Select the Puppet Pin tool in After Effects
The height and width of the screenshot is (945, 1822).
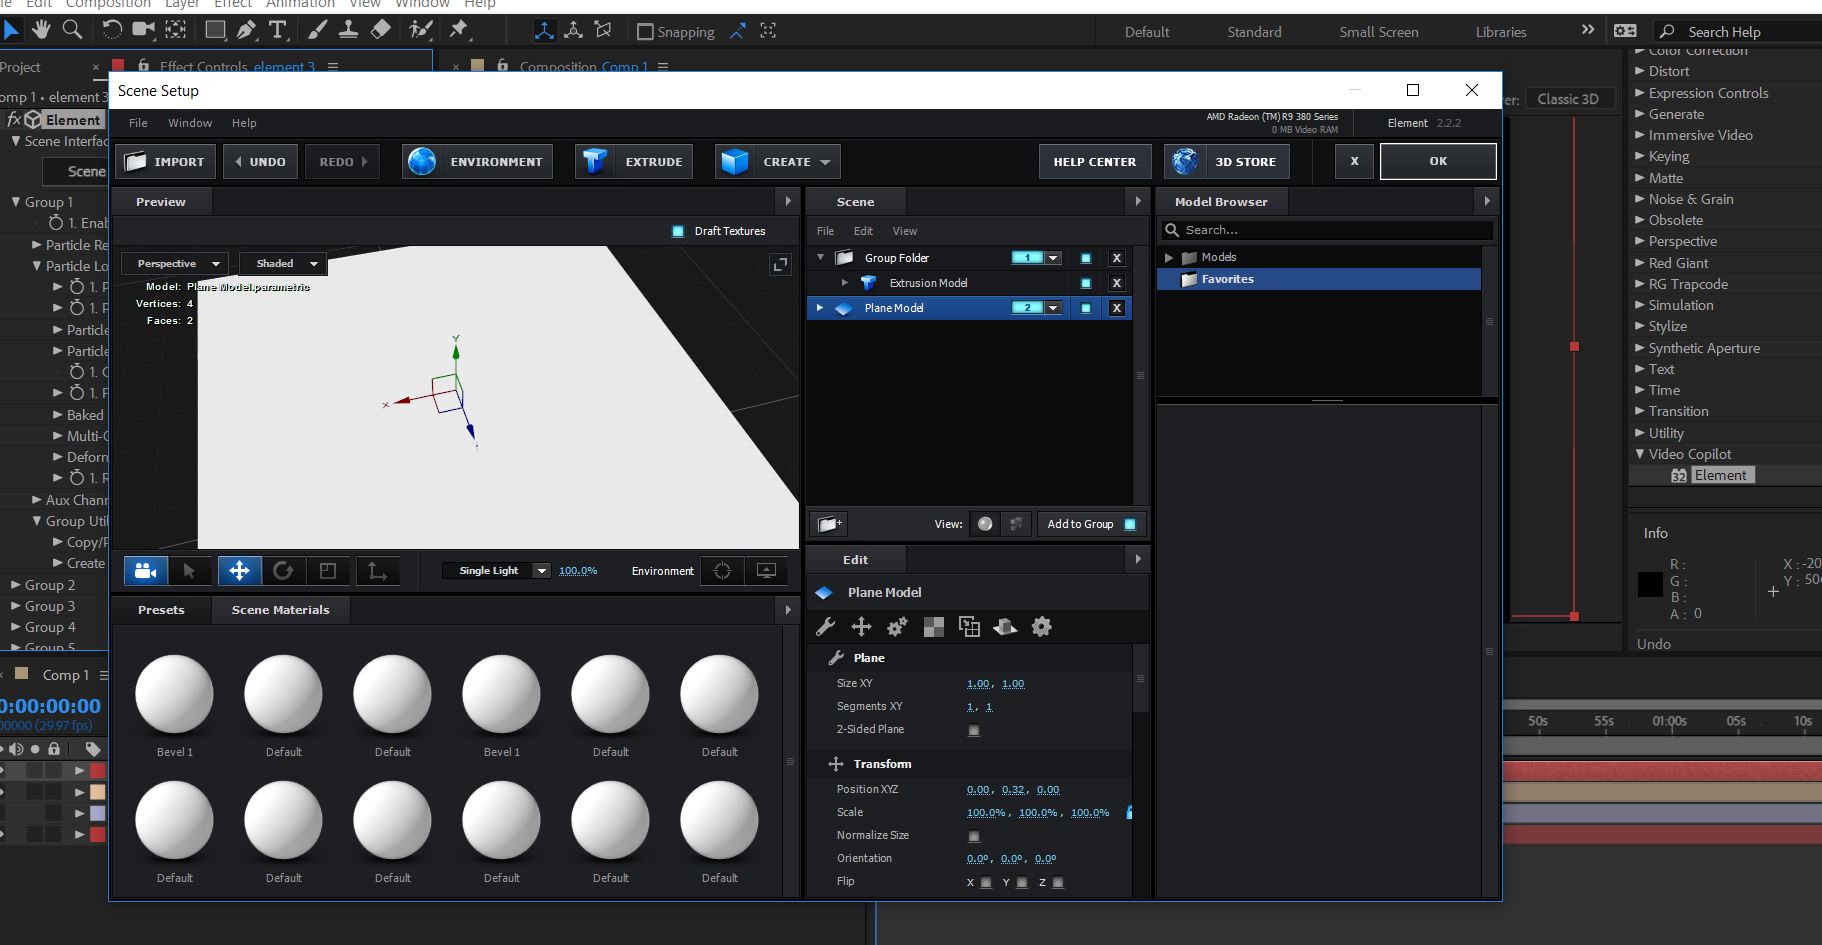pos(459,30)
